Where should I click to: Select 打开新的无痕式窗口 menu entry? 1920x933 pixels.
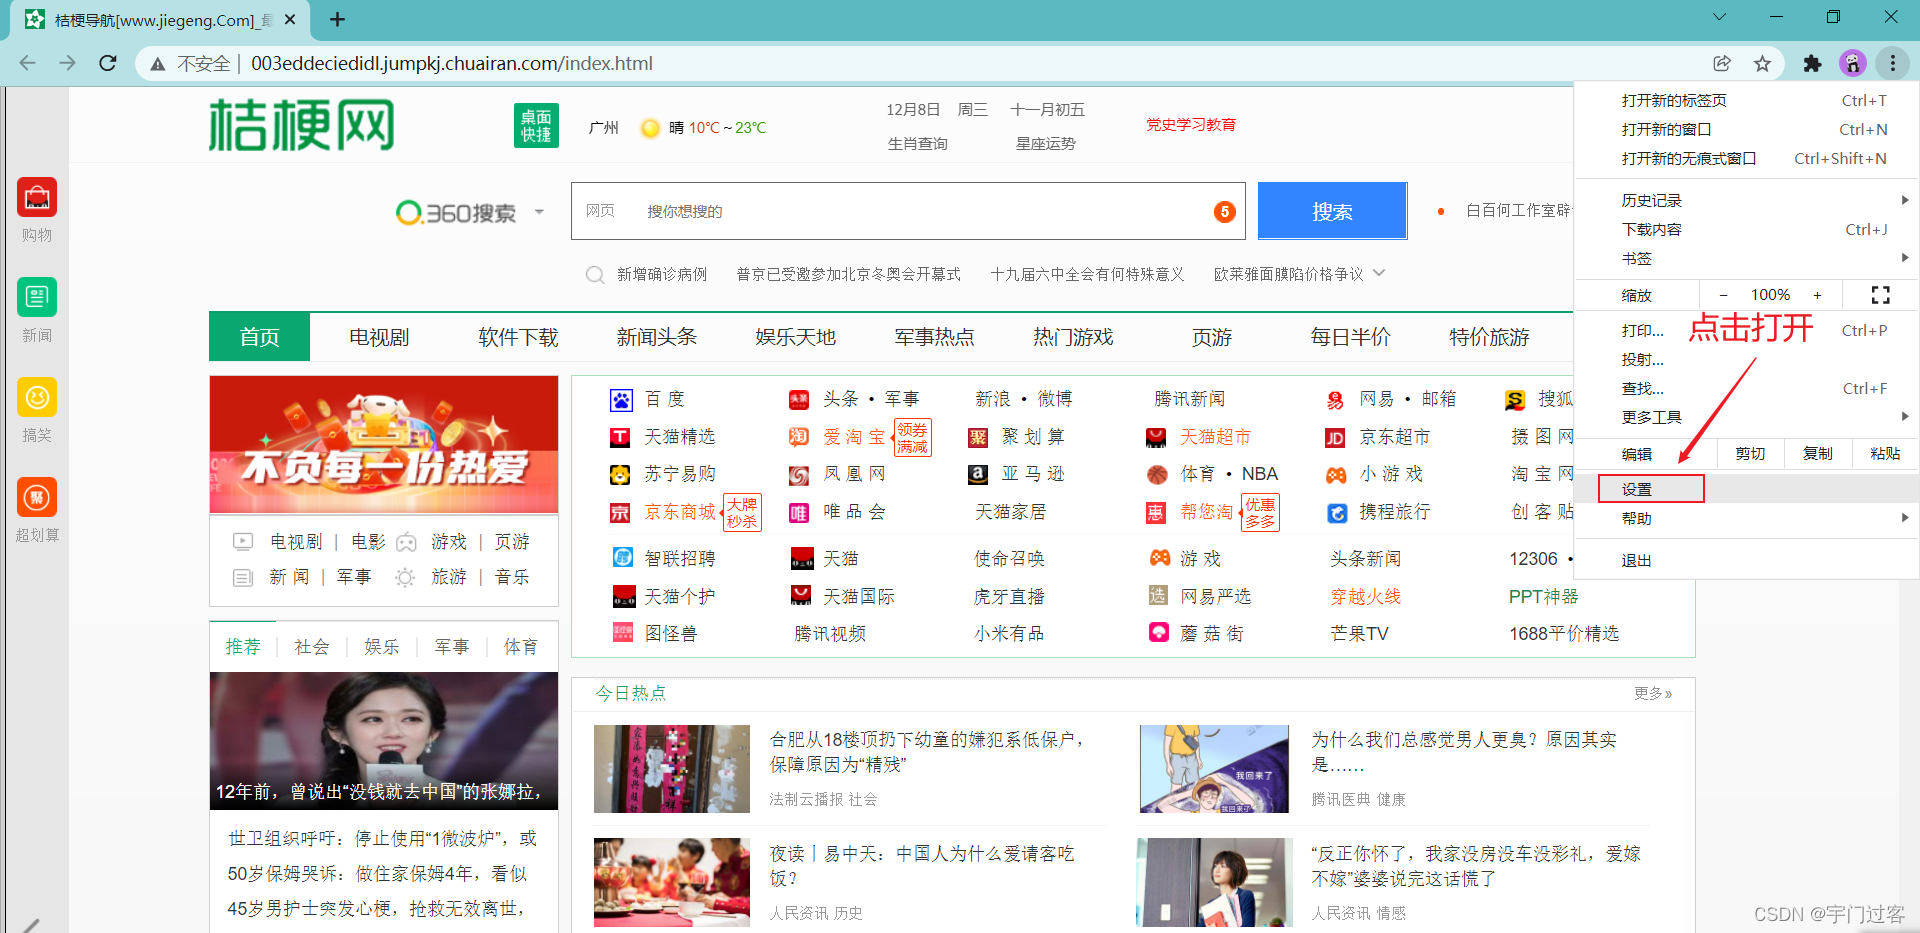1746,158
